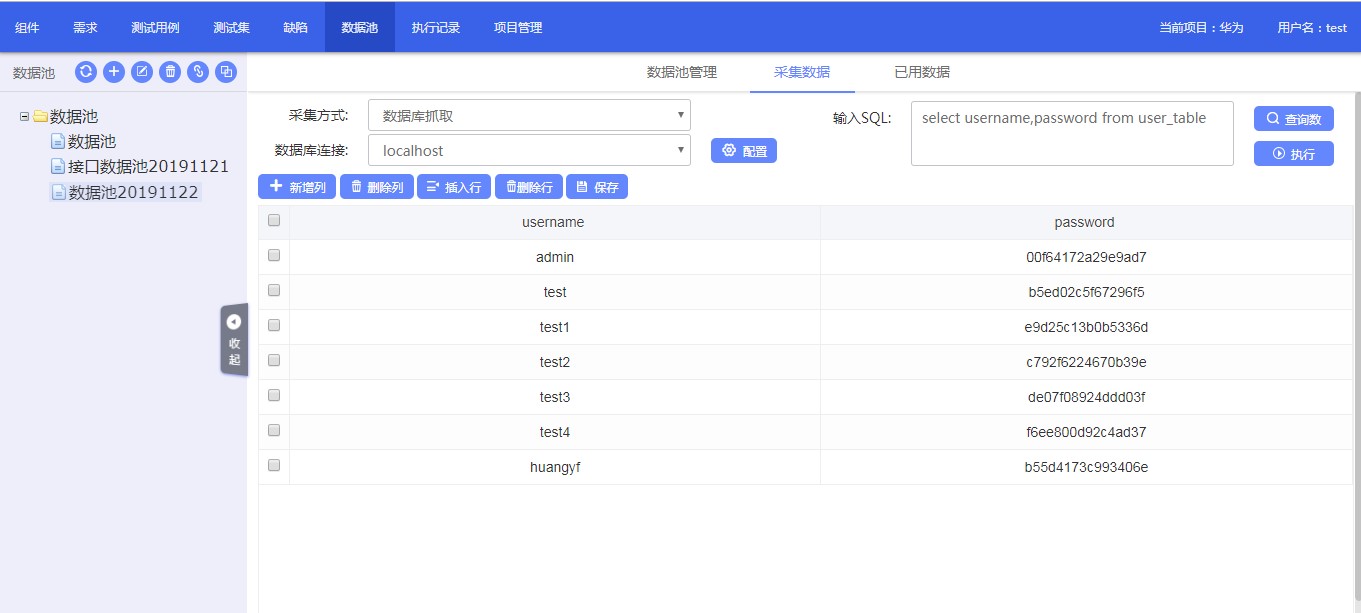Click the edit pencil icon in 数据池 toolbar
Image resolution: width=1361 pixels, height=613 pixels.
click(x=142, y=72)
